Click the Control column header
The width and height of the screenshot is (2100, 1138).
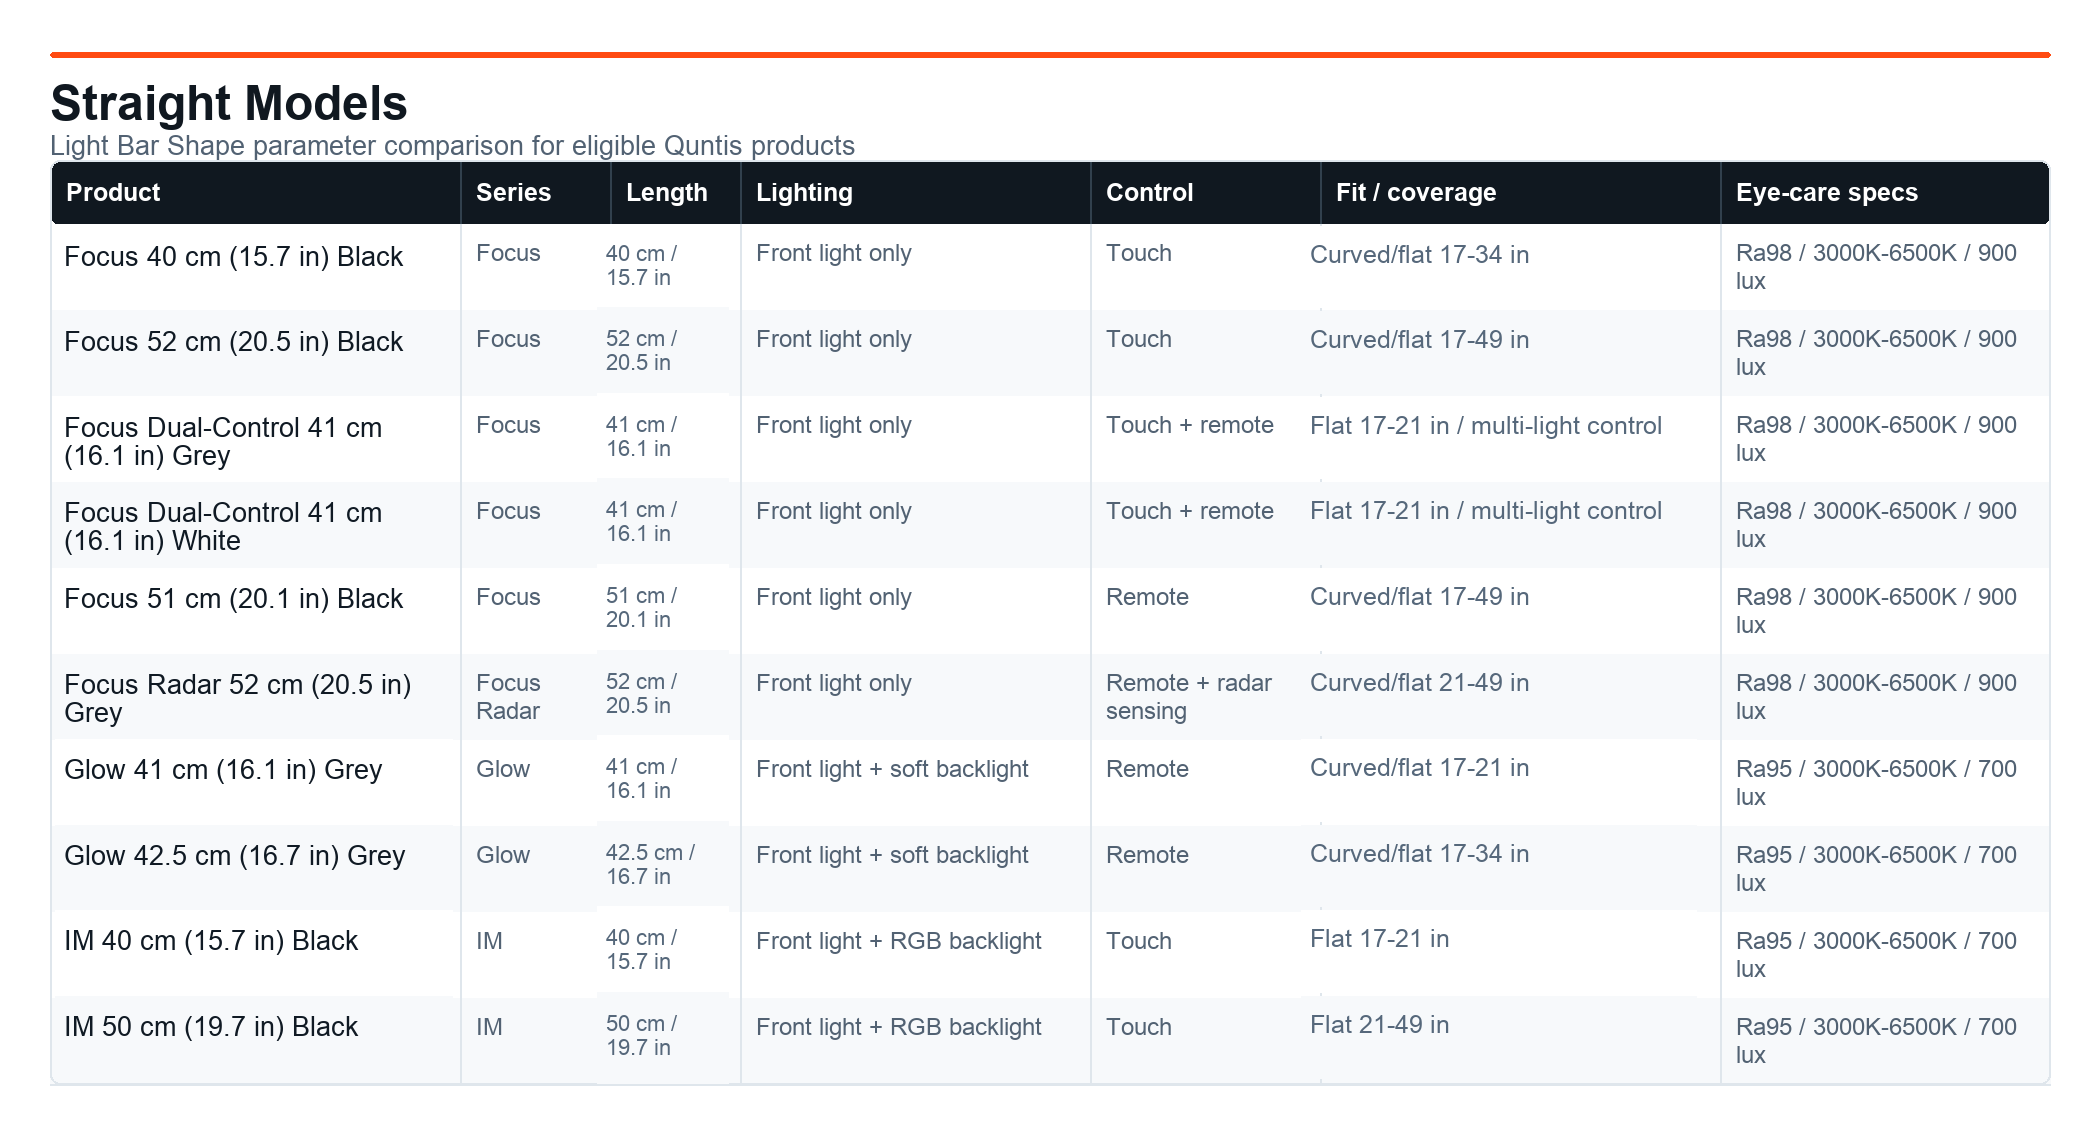click(x=1206, y=193)
